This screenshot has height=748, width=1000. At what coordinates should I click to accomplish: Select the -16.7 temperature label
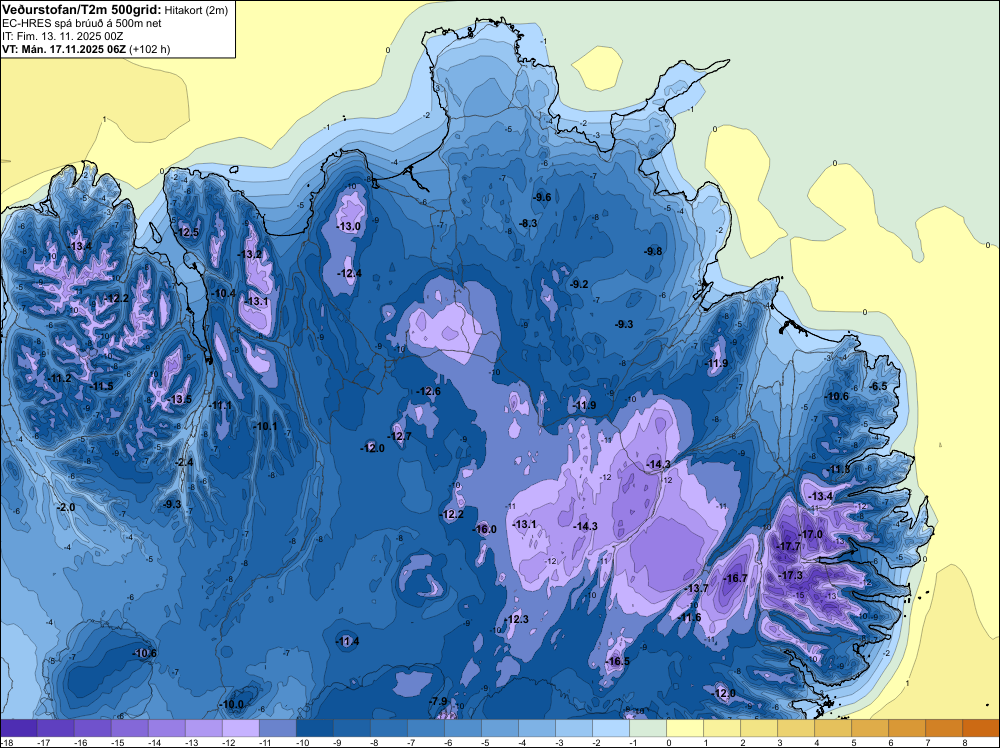click(737, 578)
